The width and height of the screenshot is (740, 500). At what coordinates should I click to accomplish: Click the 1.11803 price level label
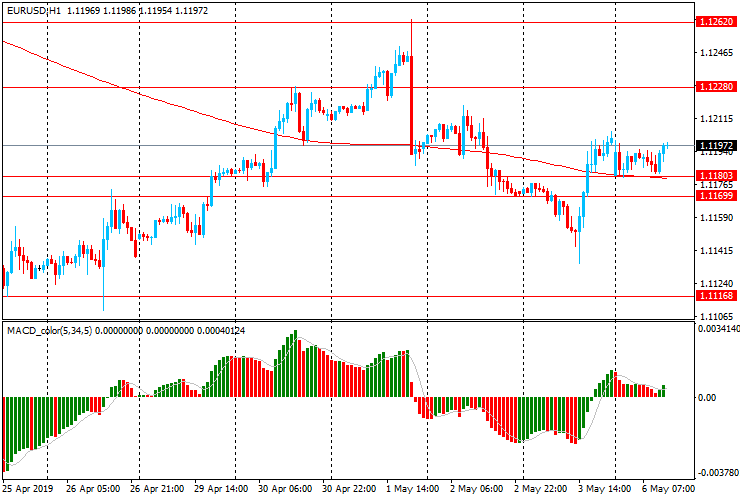[x=716, y=176]
